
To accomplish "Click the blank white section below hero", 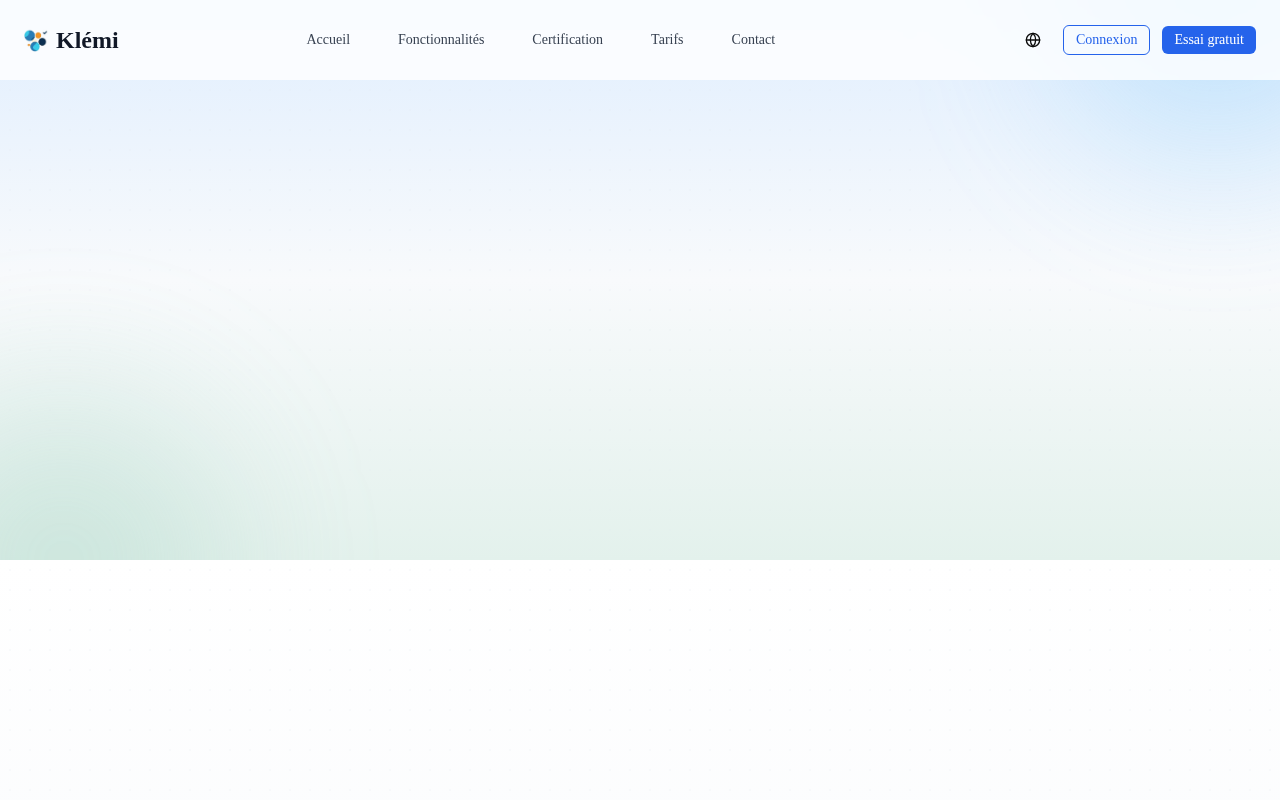I will pyautogui.click(x=640, y=680).
